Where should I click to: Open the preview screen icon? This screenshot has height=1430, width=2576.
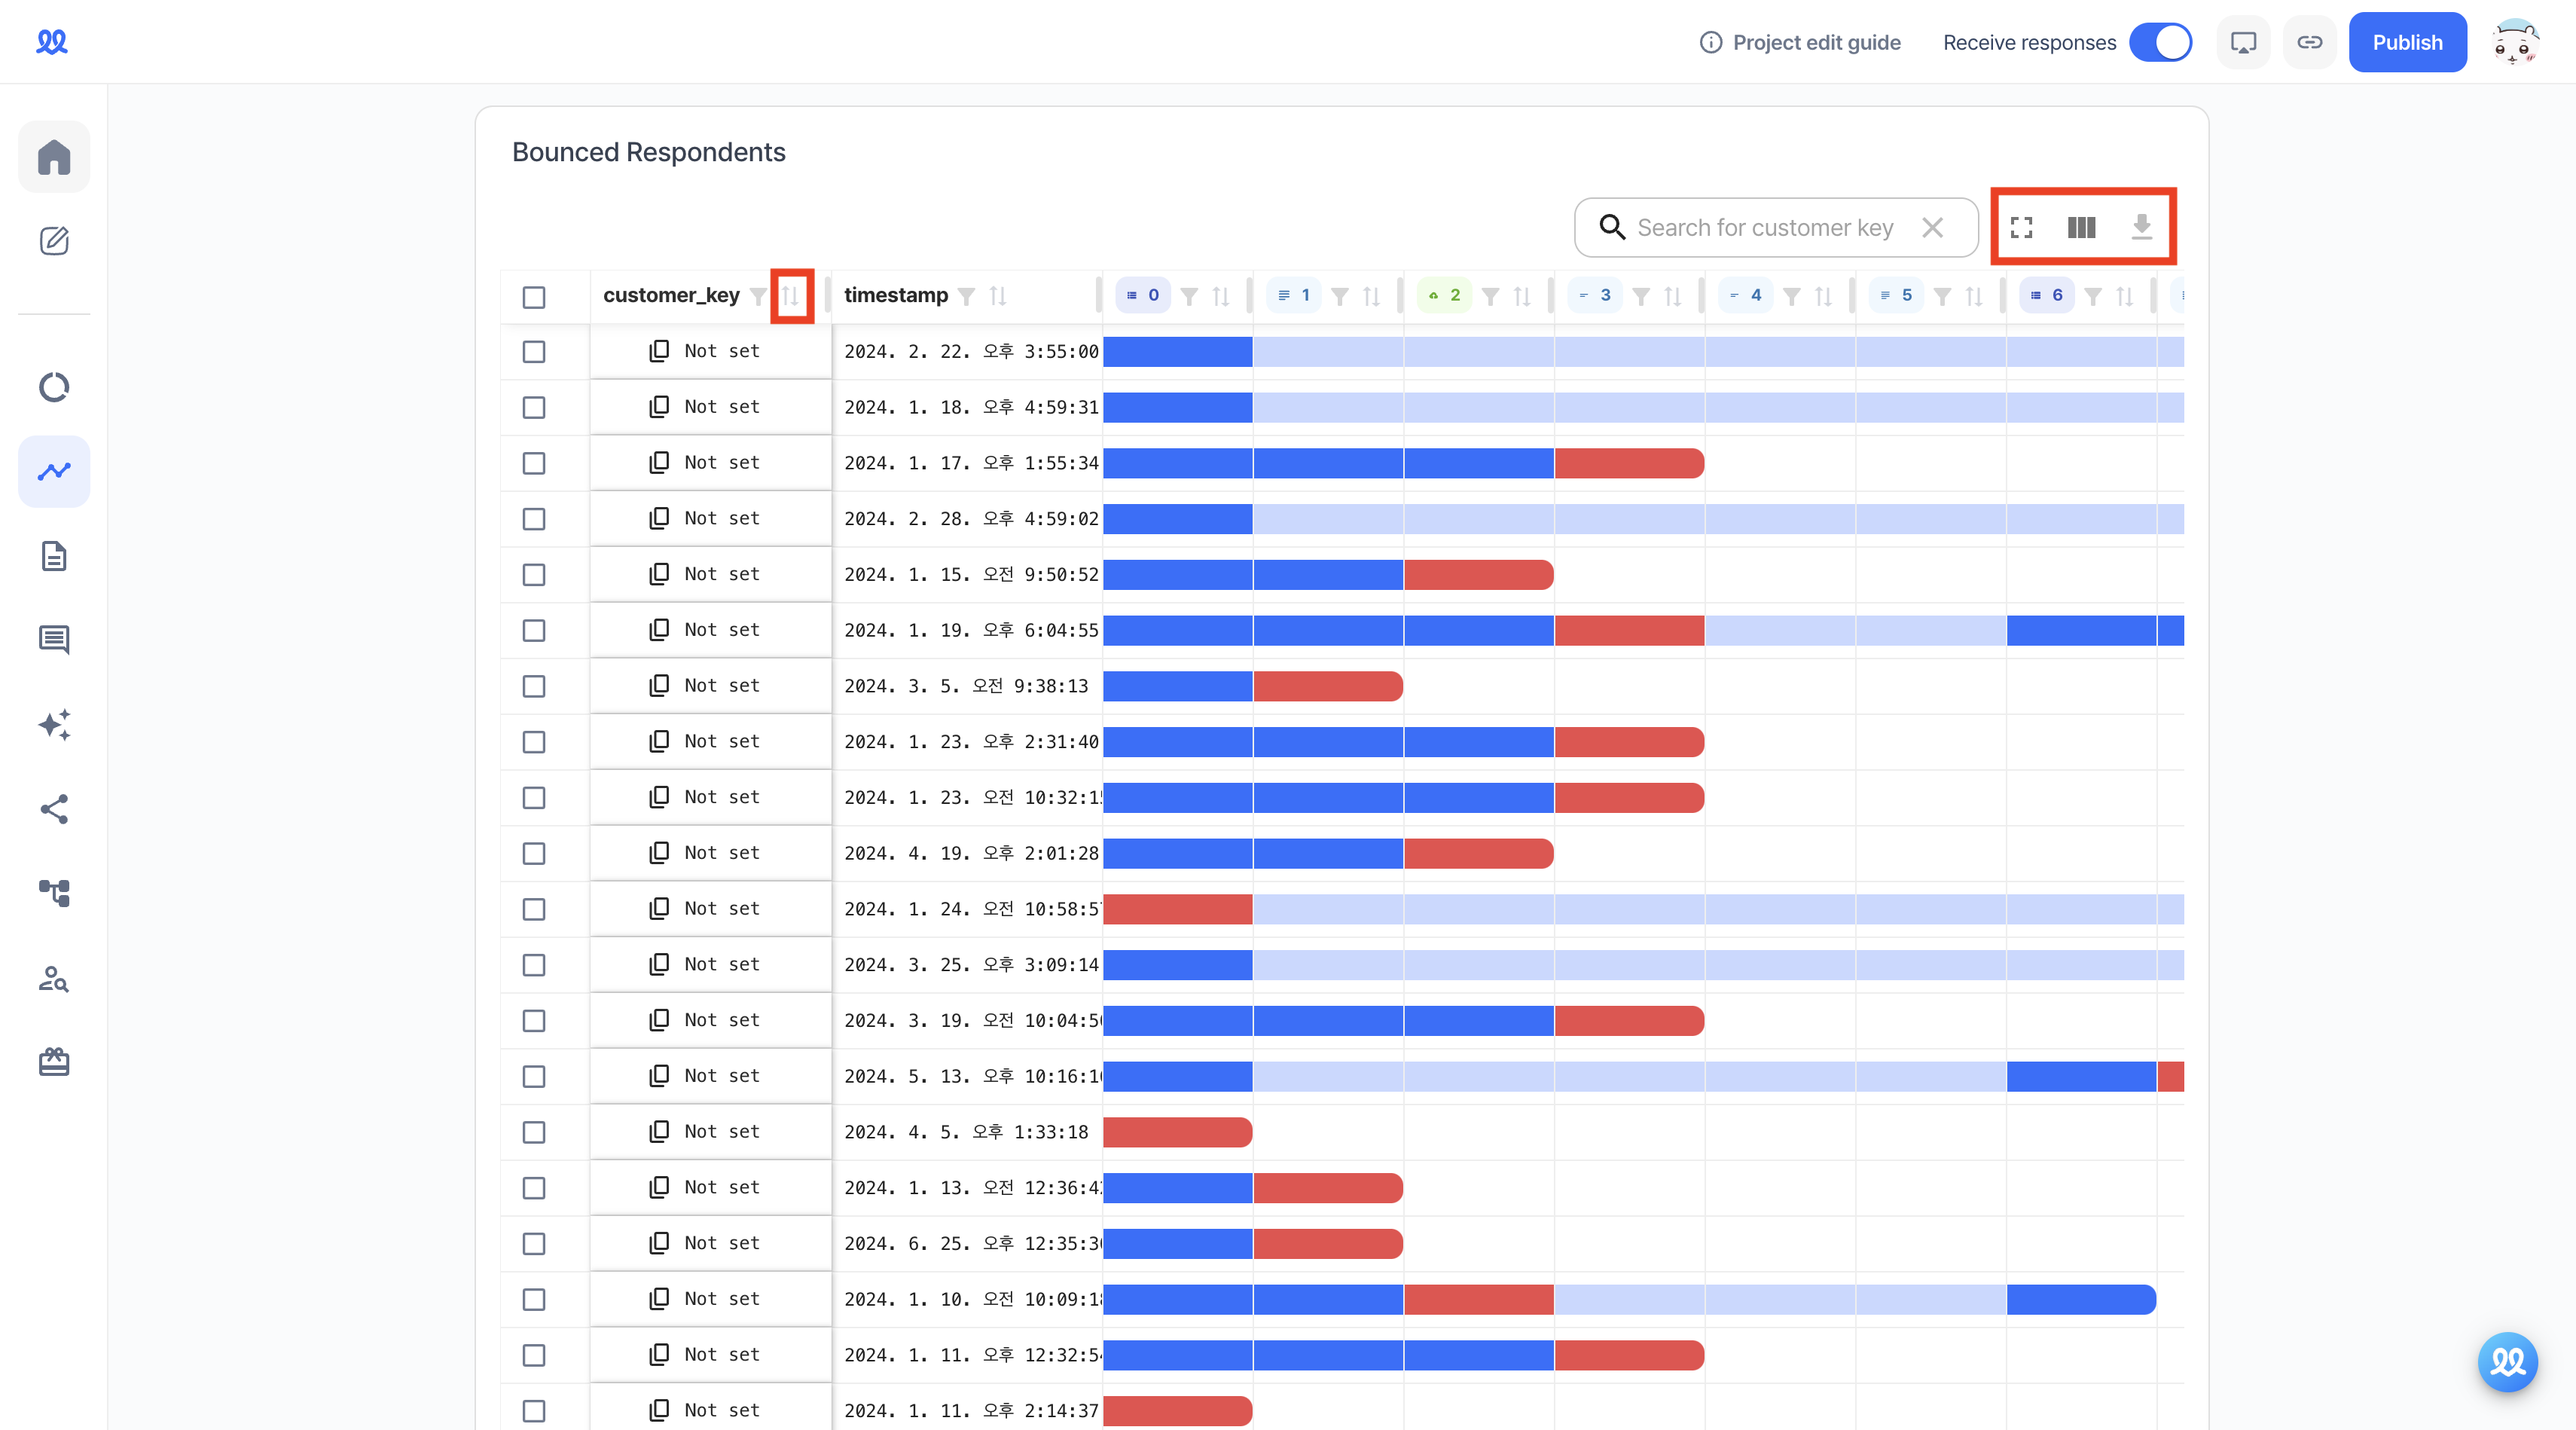(2243, 42)
